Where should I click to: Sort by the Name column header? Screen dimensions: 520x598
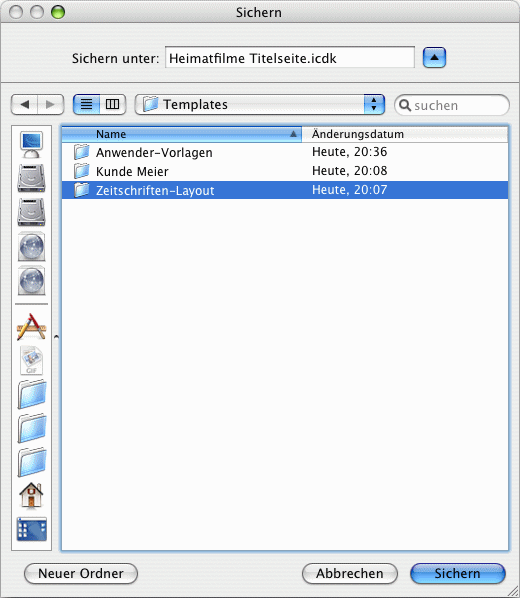(182, 134)
